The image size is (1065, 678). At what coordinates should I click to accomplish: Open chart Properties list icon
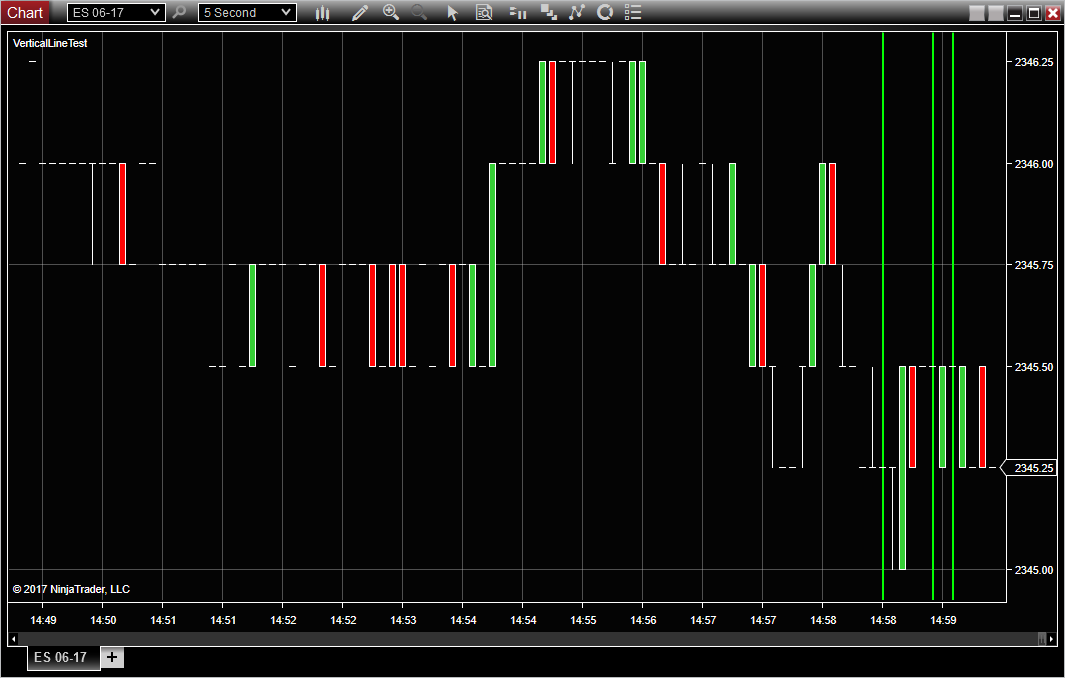point(633,12)
